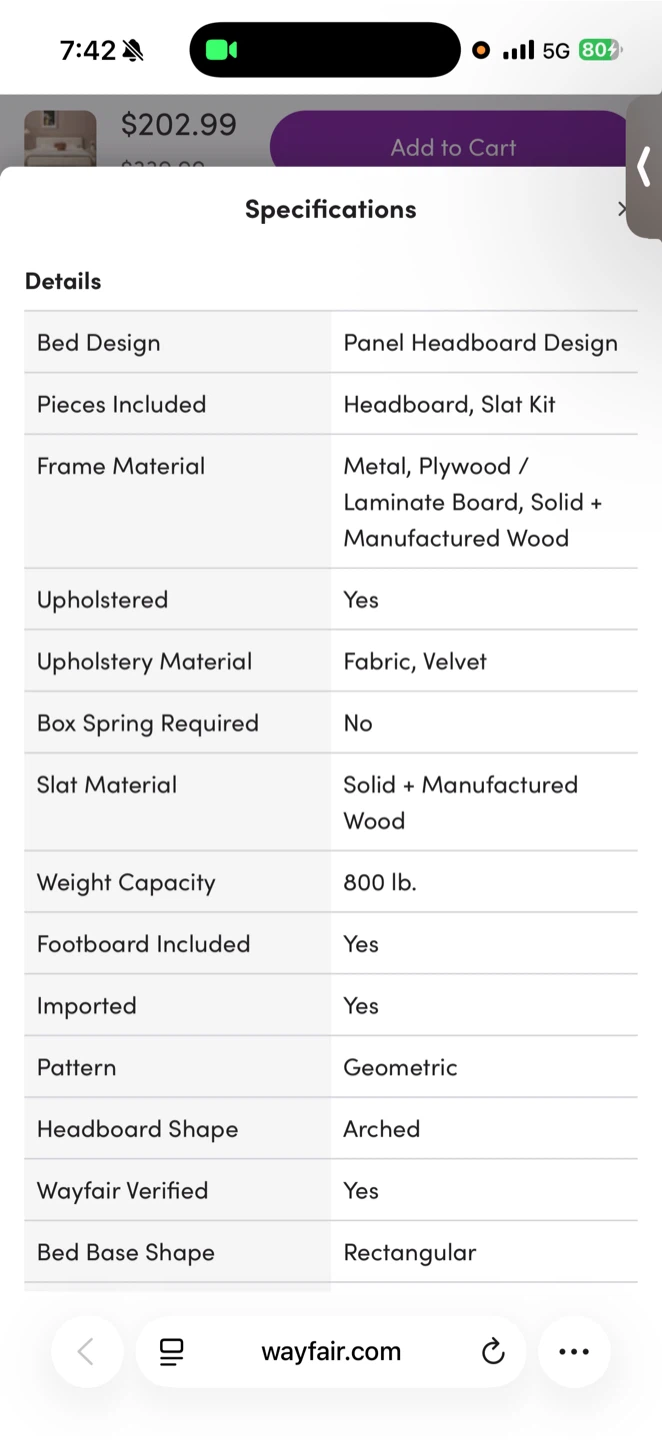Viewport: 662px width, 1440px height.
Task: Tap the green FaceTime camera indicator
Action: [221, 50]
